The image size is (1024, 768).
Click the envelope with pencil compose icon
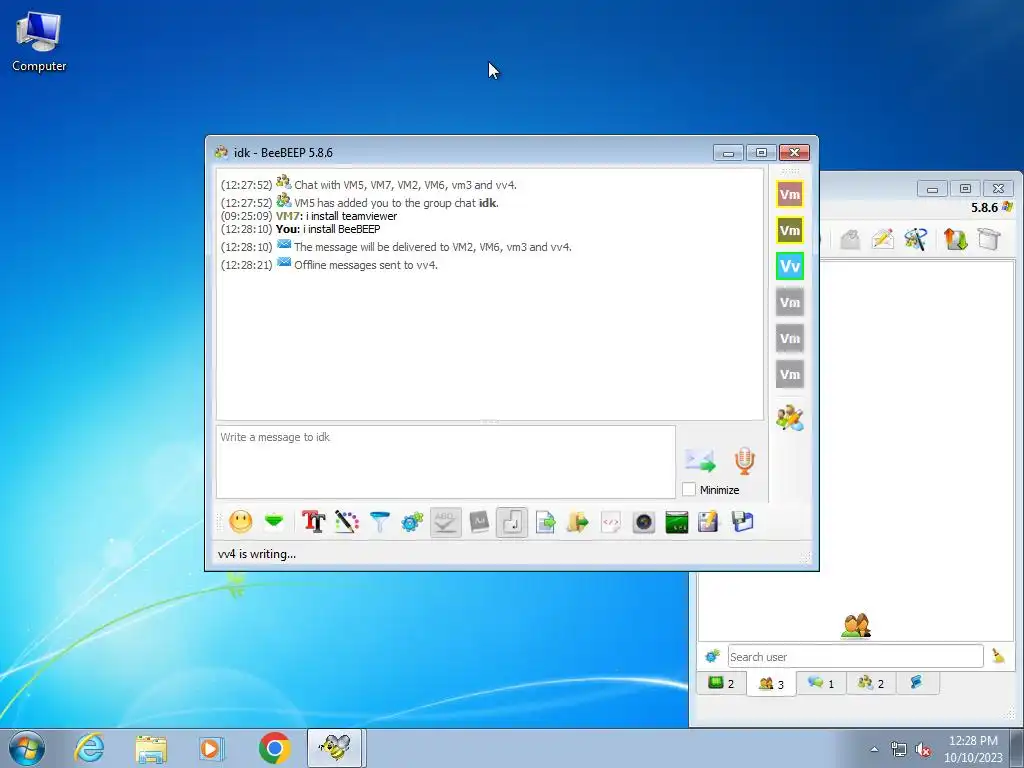[882, 239]
